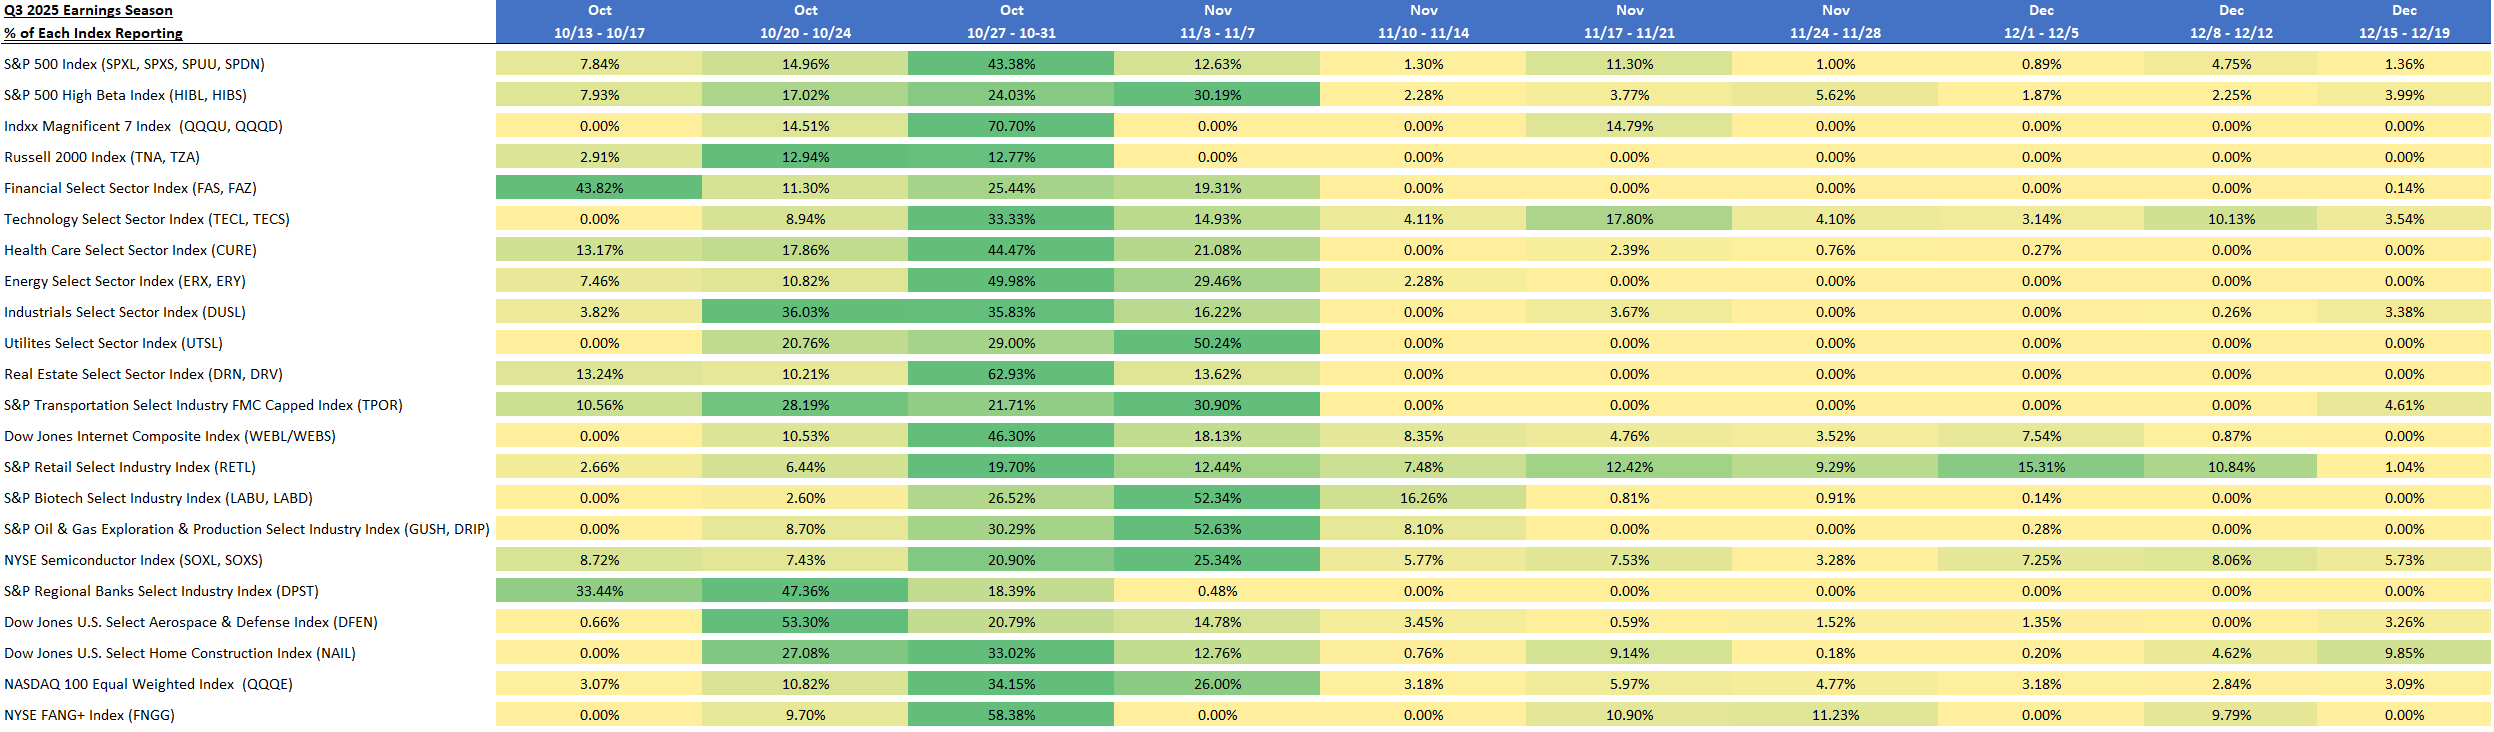Select the NYSE FANG+ Index (FNGG) label
The image size is (2494, 732).
(89, 715)
